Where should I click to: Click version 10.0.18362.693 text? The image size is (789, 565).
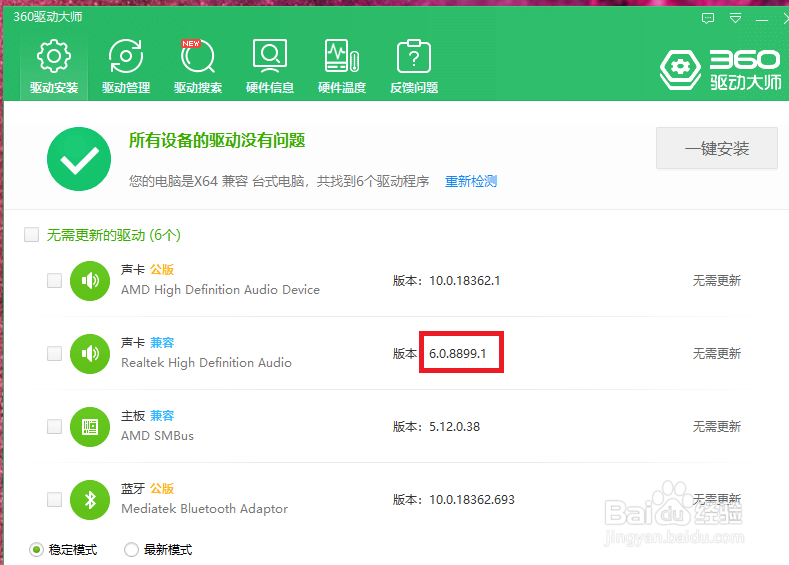pos(471,500)
